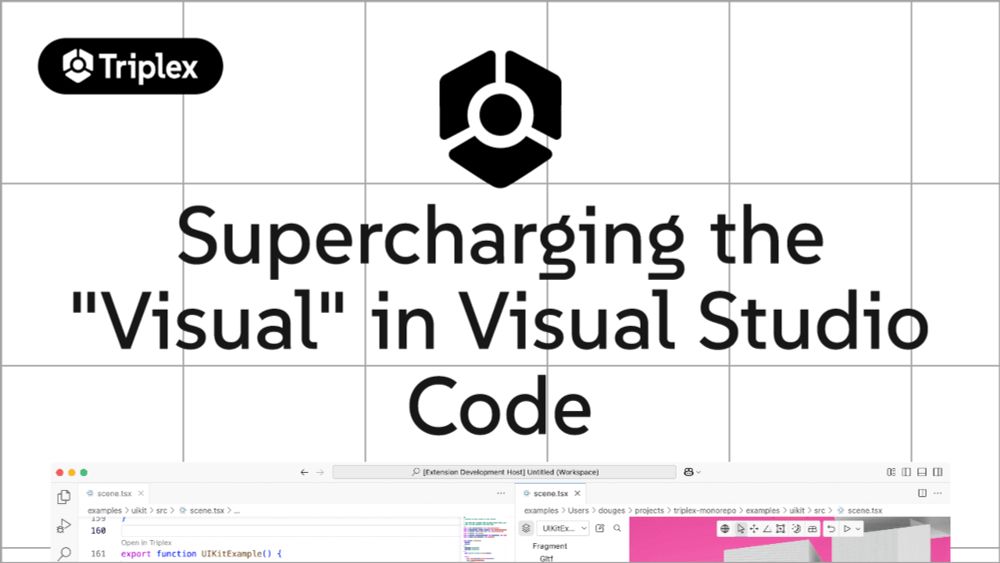Go back with the left arrow
The width and height of the screenshot is (1000, 563).
click(304, 472)
